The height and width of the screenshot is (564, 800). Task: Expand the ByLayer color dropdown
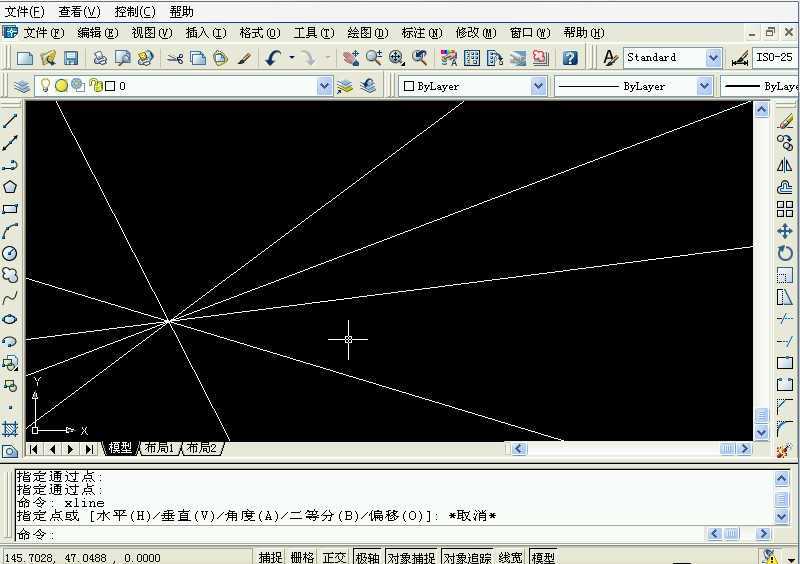[538, 86]
